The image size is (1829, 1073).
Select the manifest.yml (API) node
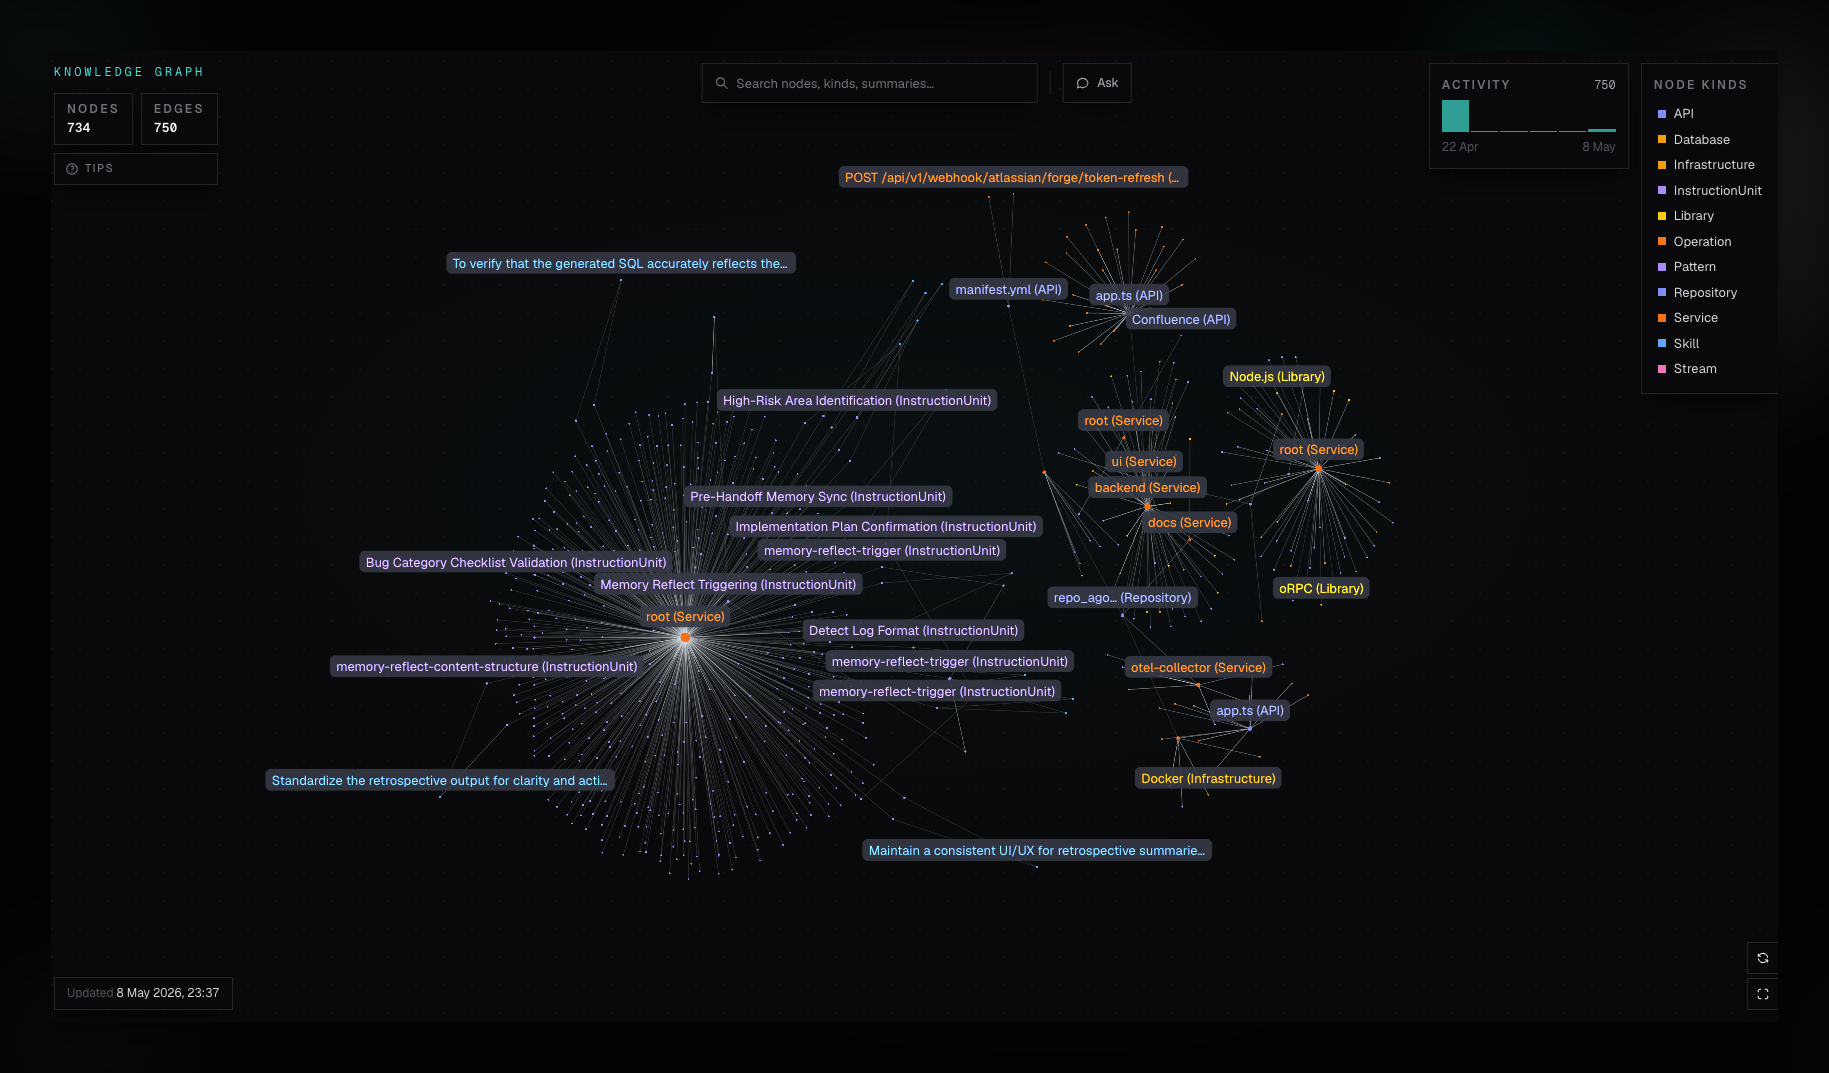[1008, 290]
